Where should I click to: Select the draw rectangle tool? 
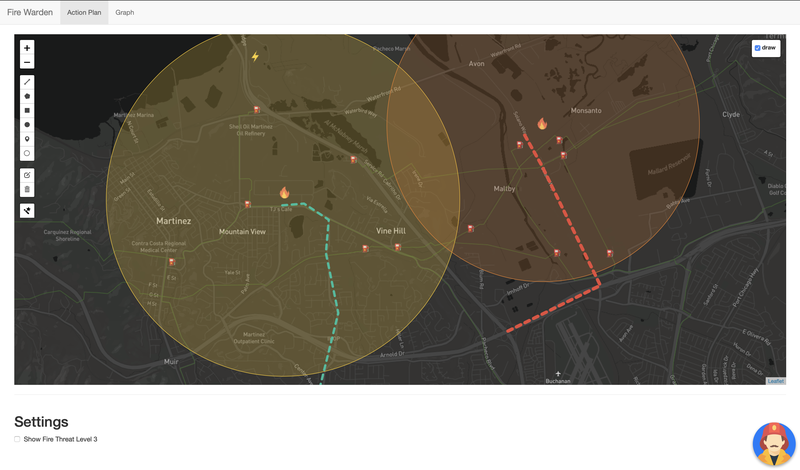coord(27,110)
